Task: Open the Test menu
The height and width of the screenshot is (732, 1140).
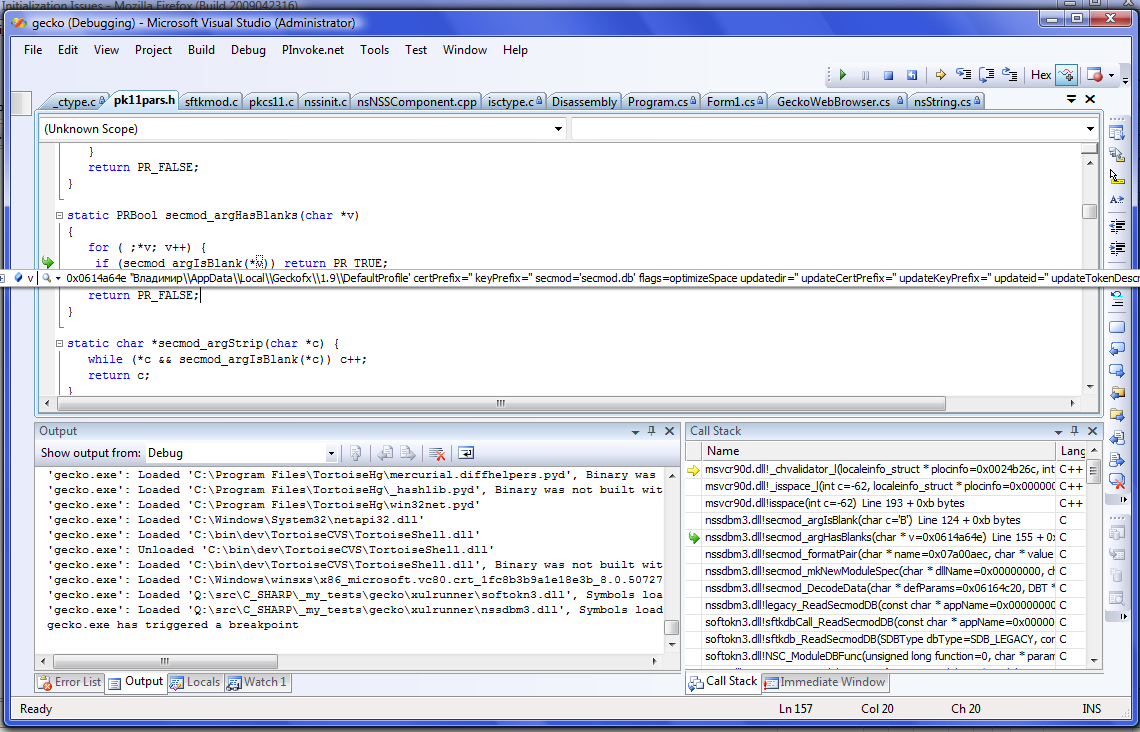Action: coord(416,50)
